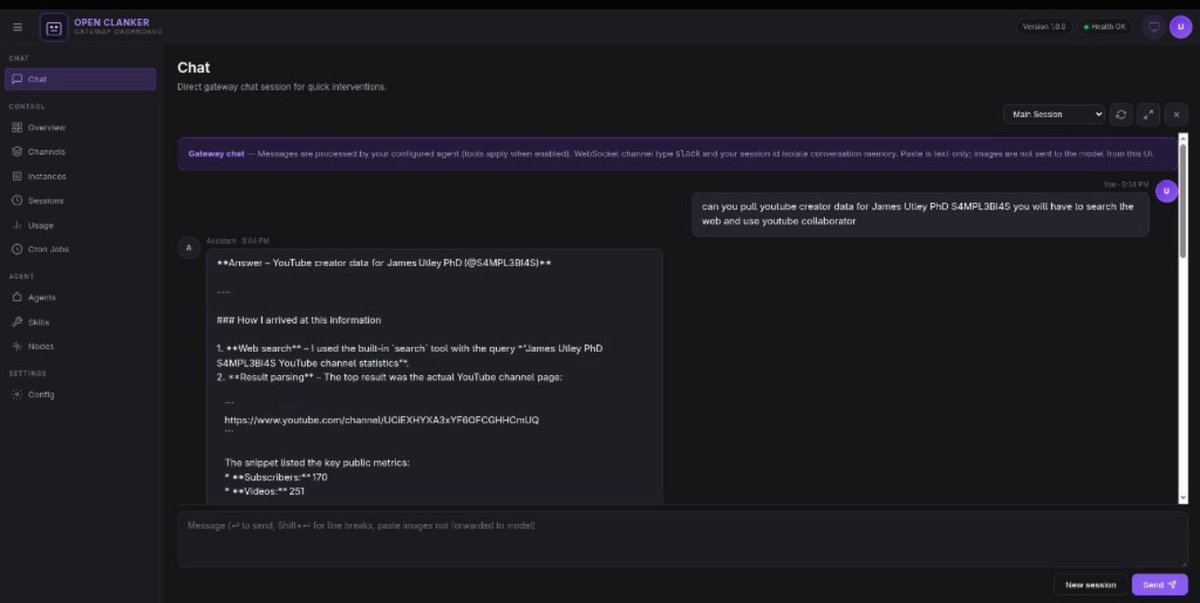Open Cron Jobs in the sidebar
This screenshot has width=1200, height=603.
tap(48, 249)
